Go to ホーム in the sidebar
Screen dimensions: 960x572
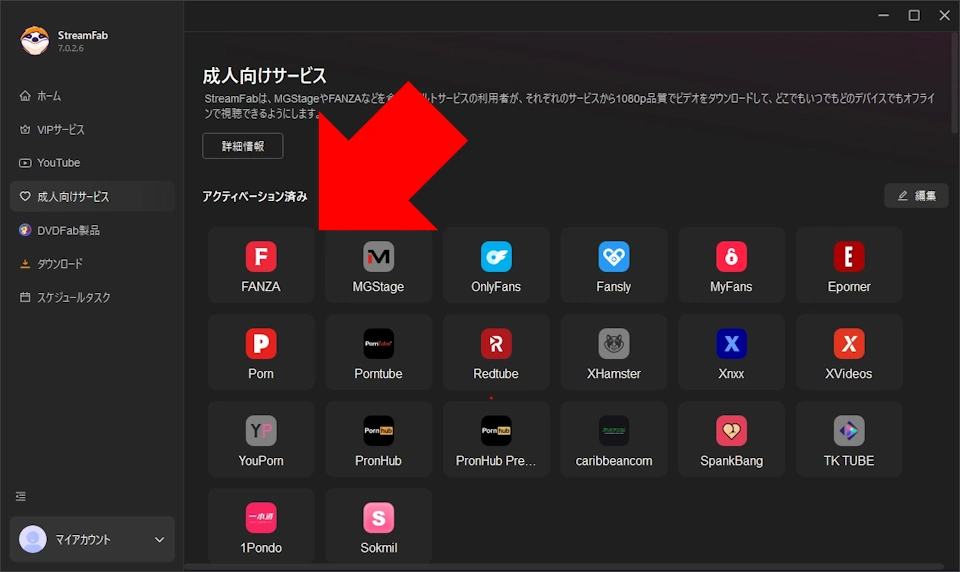click(x=92, y=96)
